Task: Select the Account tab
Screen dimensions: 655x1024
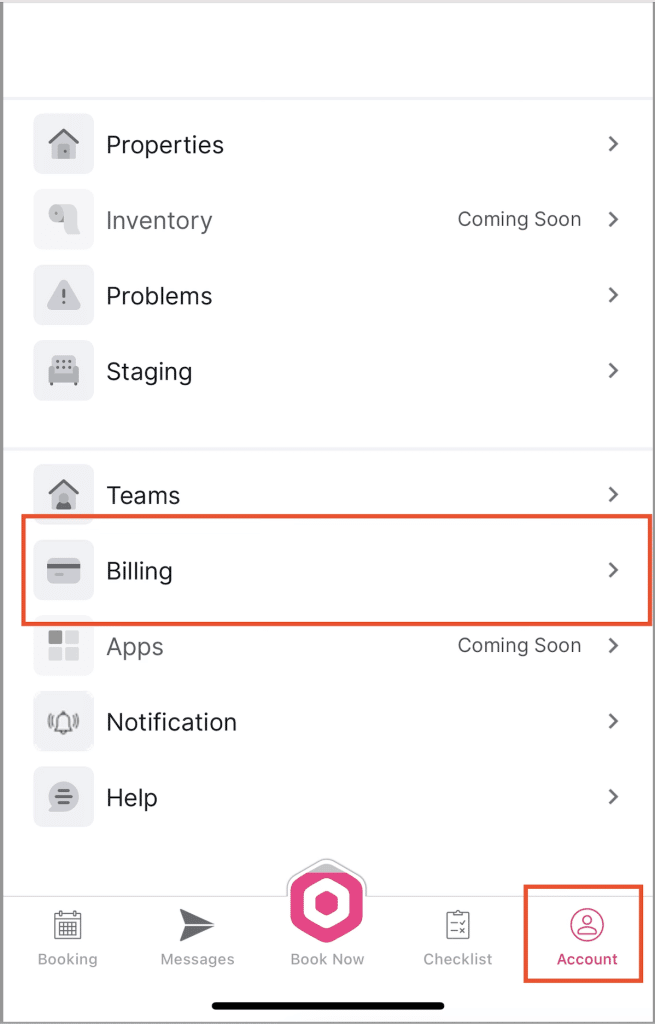Action: point(587,937)
